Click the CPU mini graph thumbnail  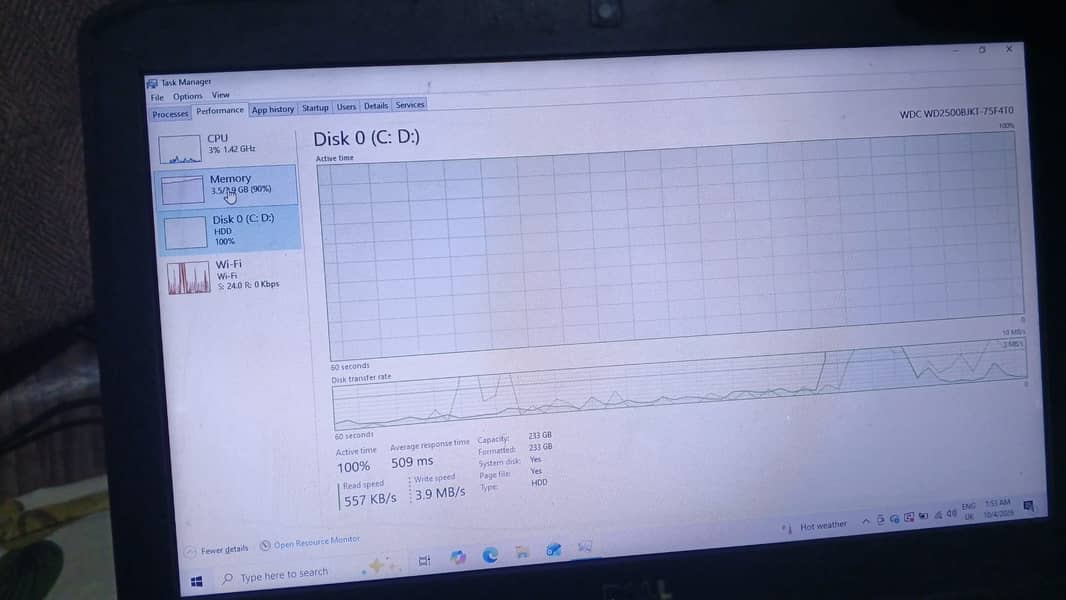179,149
